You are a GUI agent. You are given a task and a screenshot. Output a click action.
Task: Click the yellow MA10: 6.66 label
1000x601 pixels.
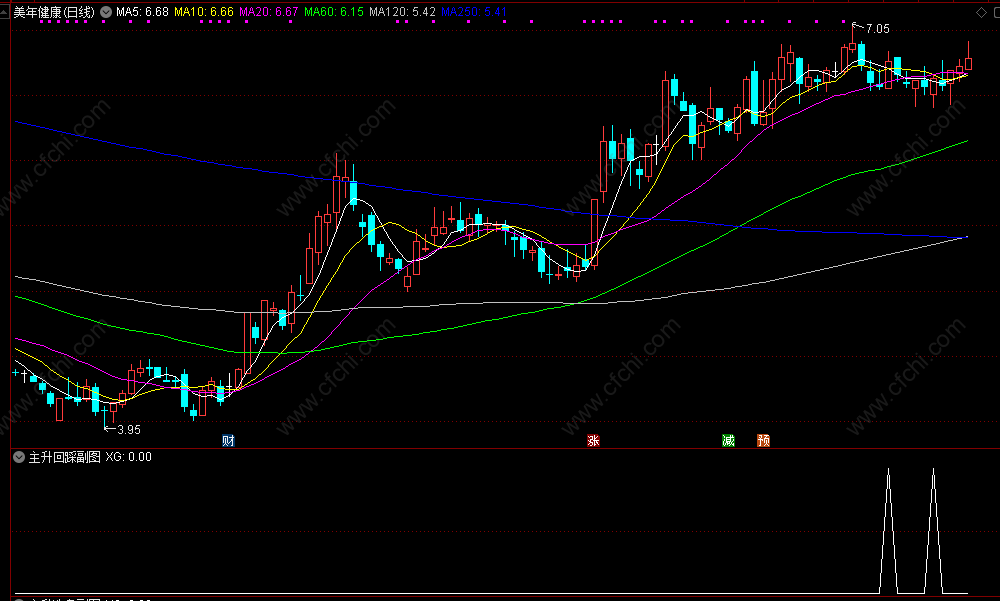[x=204, y=12]
